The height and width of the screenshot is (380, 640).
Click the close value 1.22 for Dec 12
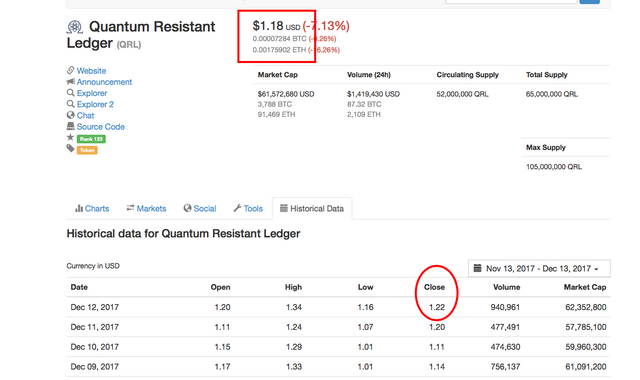[437, 307]
